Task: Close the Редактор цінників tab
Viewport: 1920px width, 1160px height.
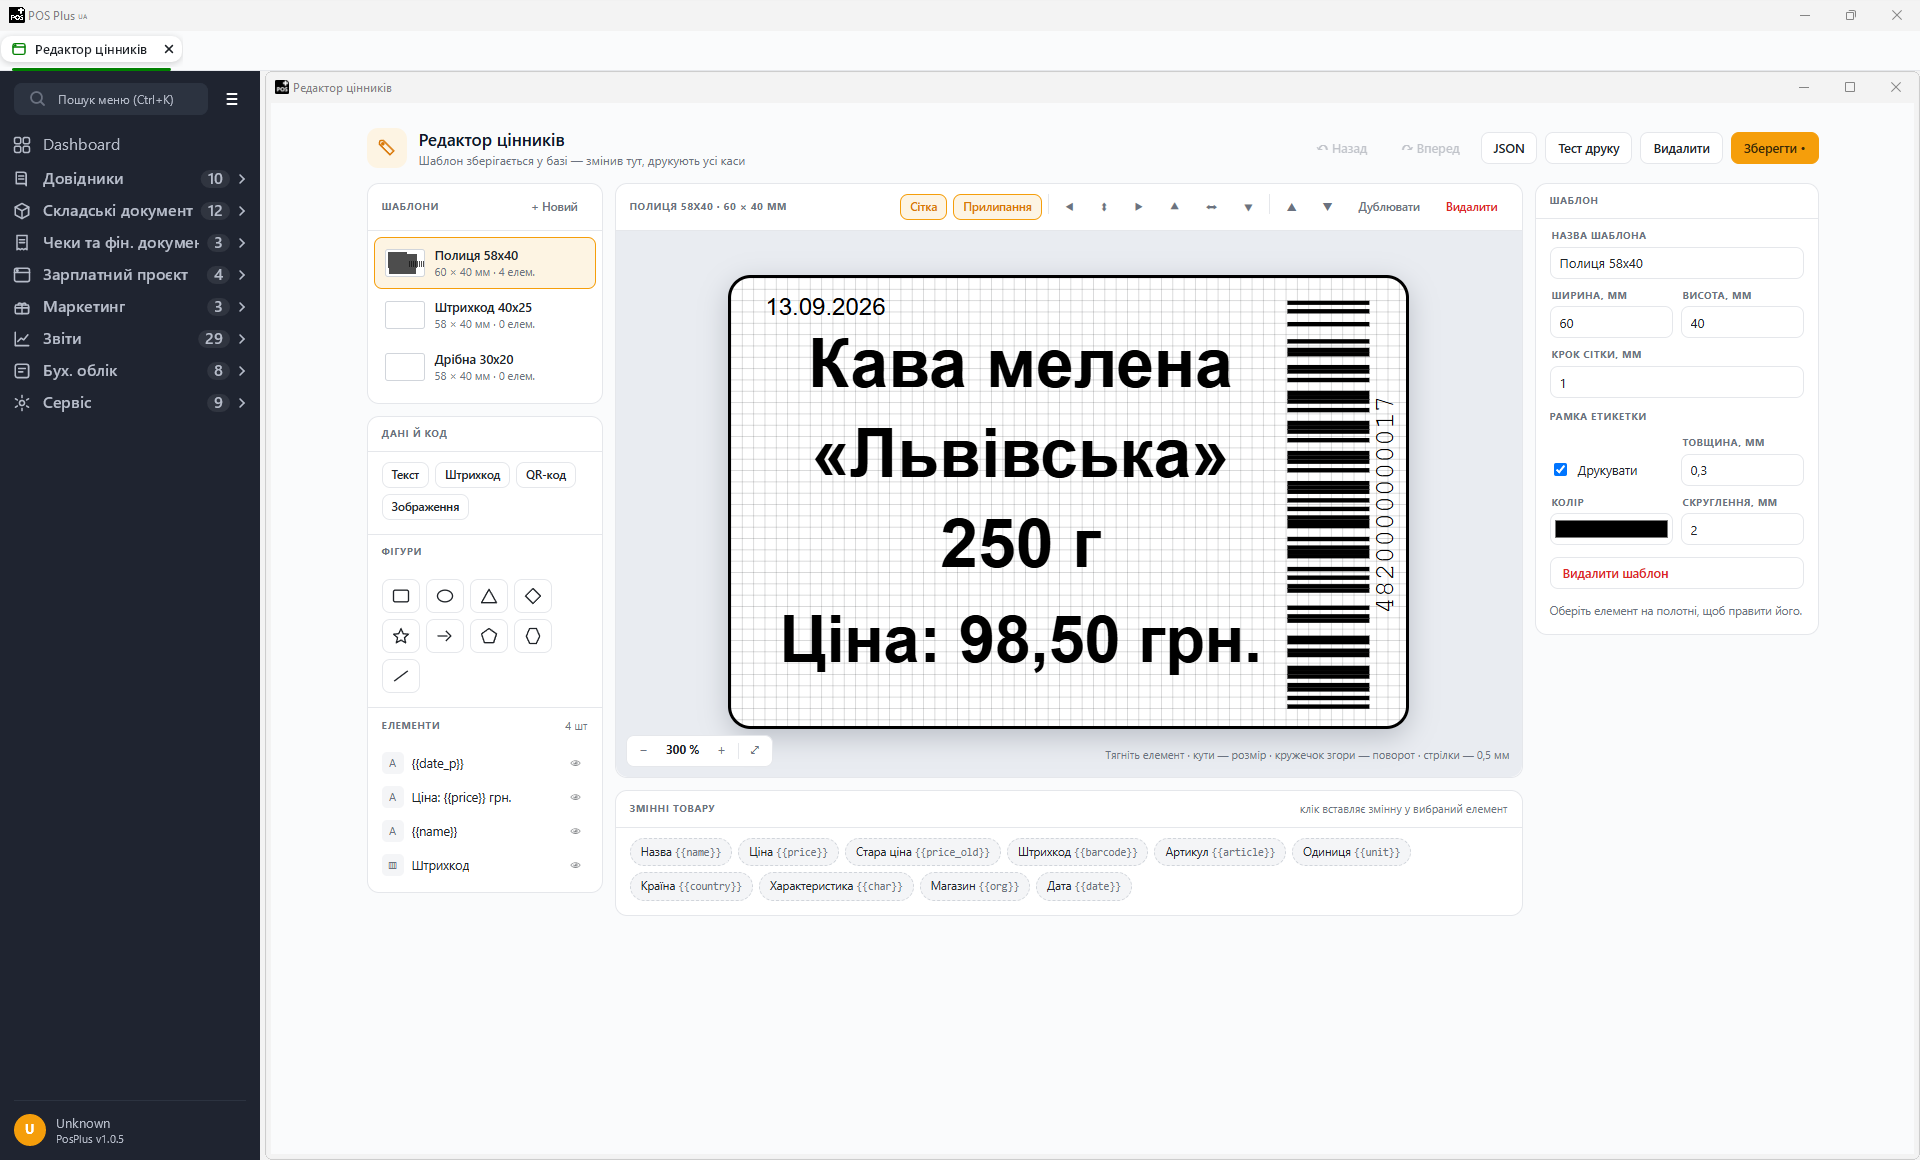Action: (x=169, y=49)
